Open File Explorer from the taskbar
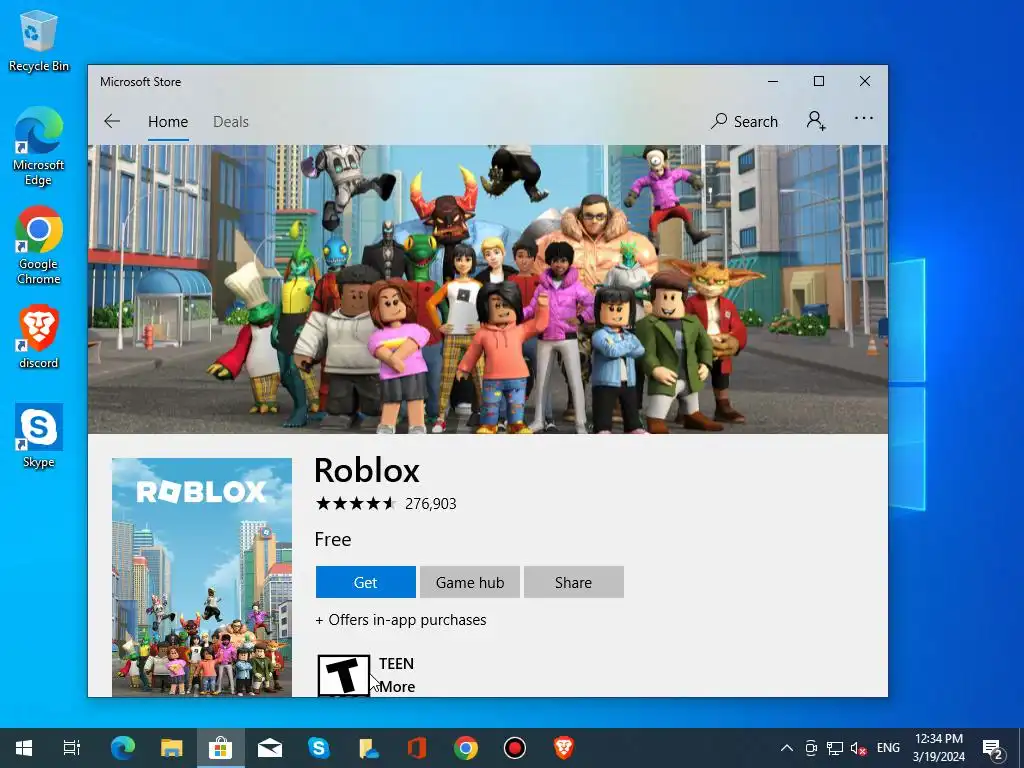Screen dimensions: 1024x768 [172, 748]
